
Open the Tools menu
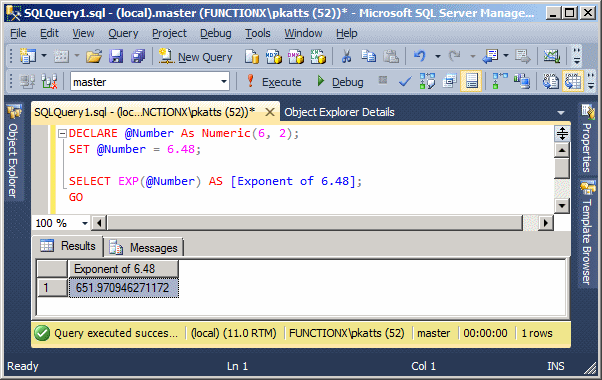(x=258, y=34)
